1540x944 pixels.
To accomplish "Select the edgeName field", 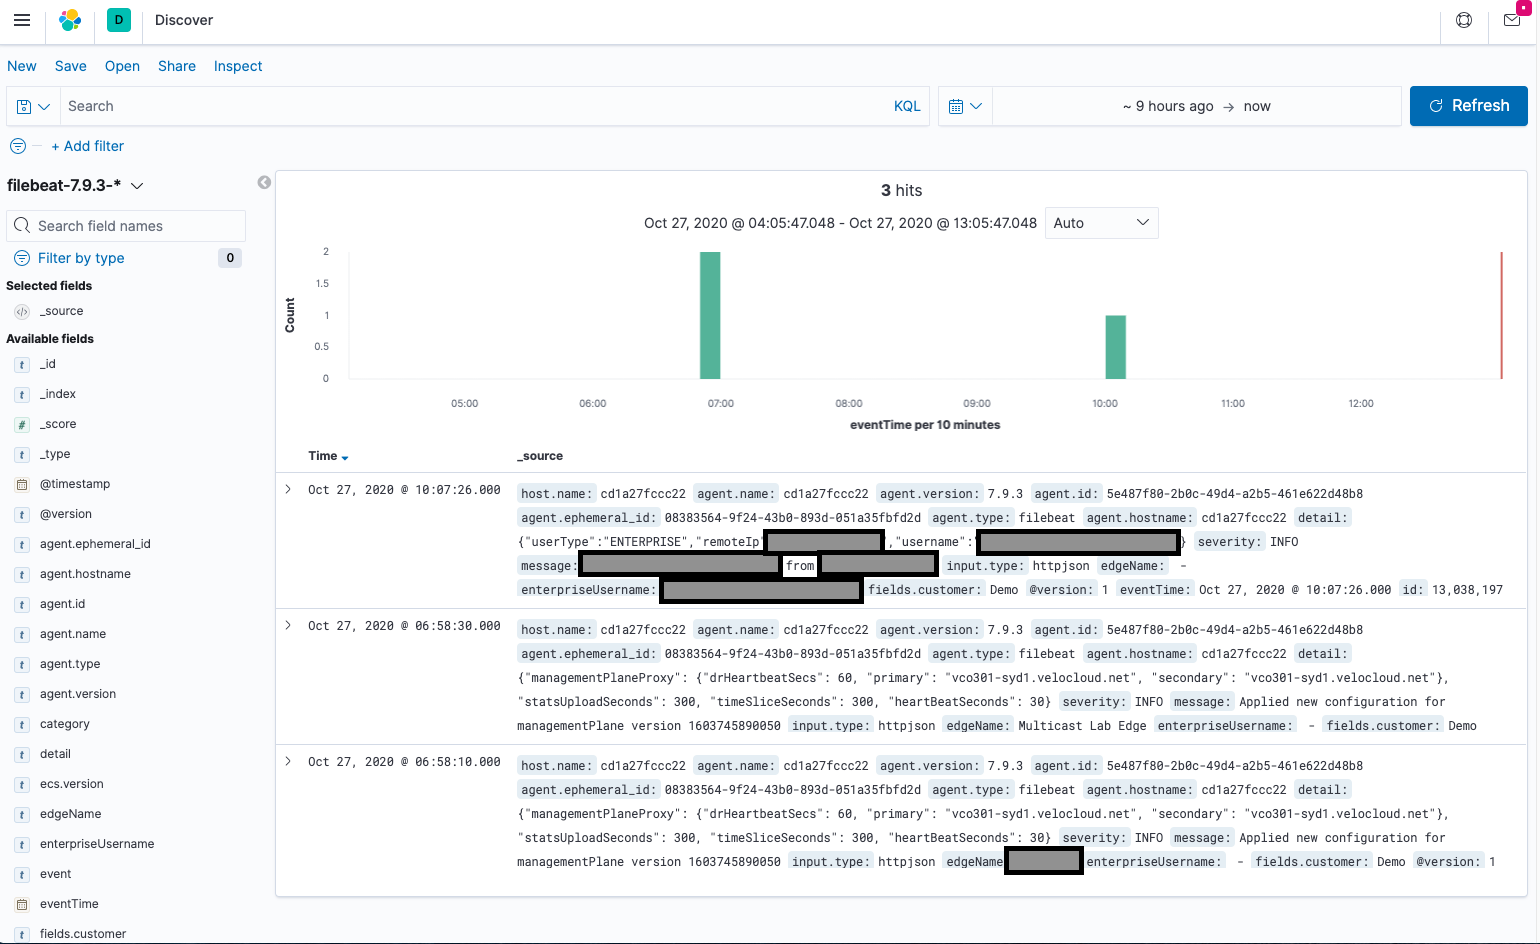I will point(70,814).
